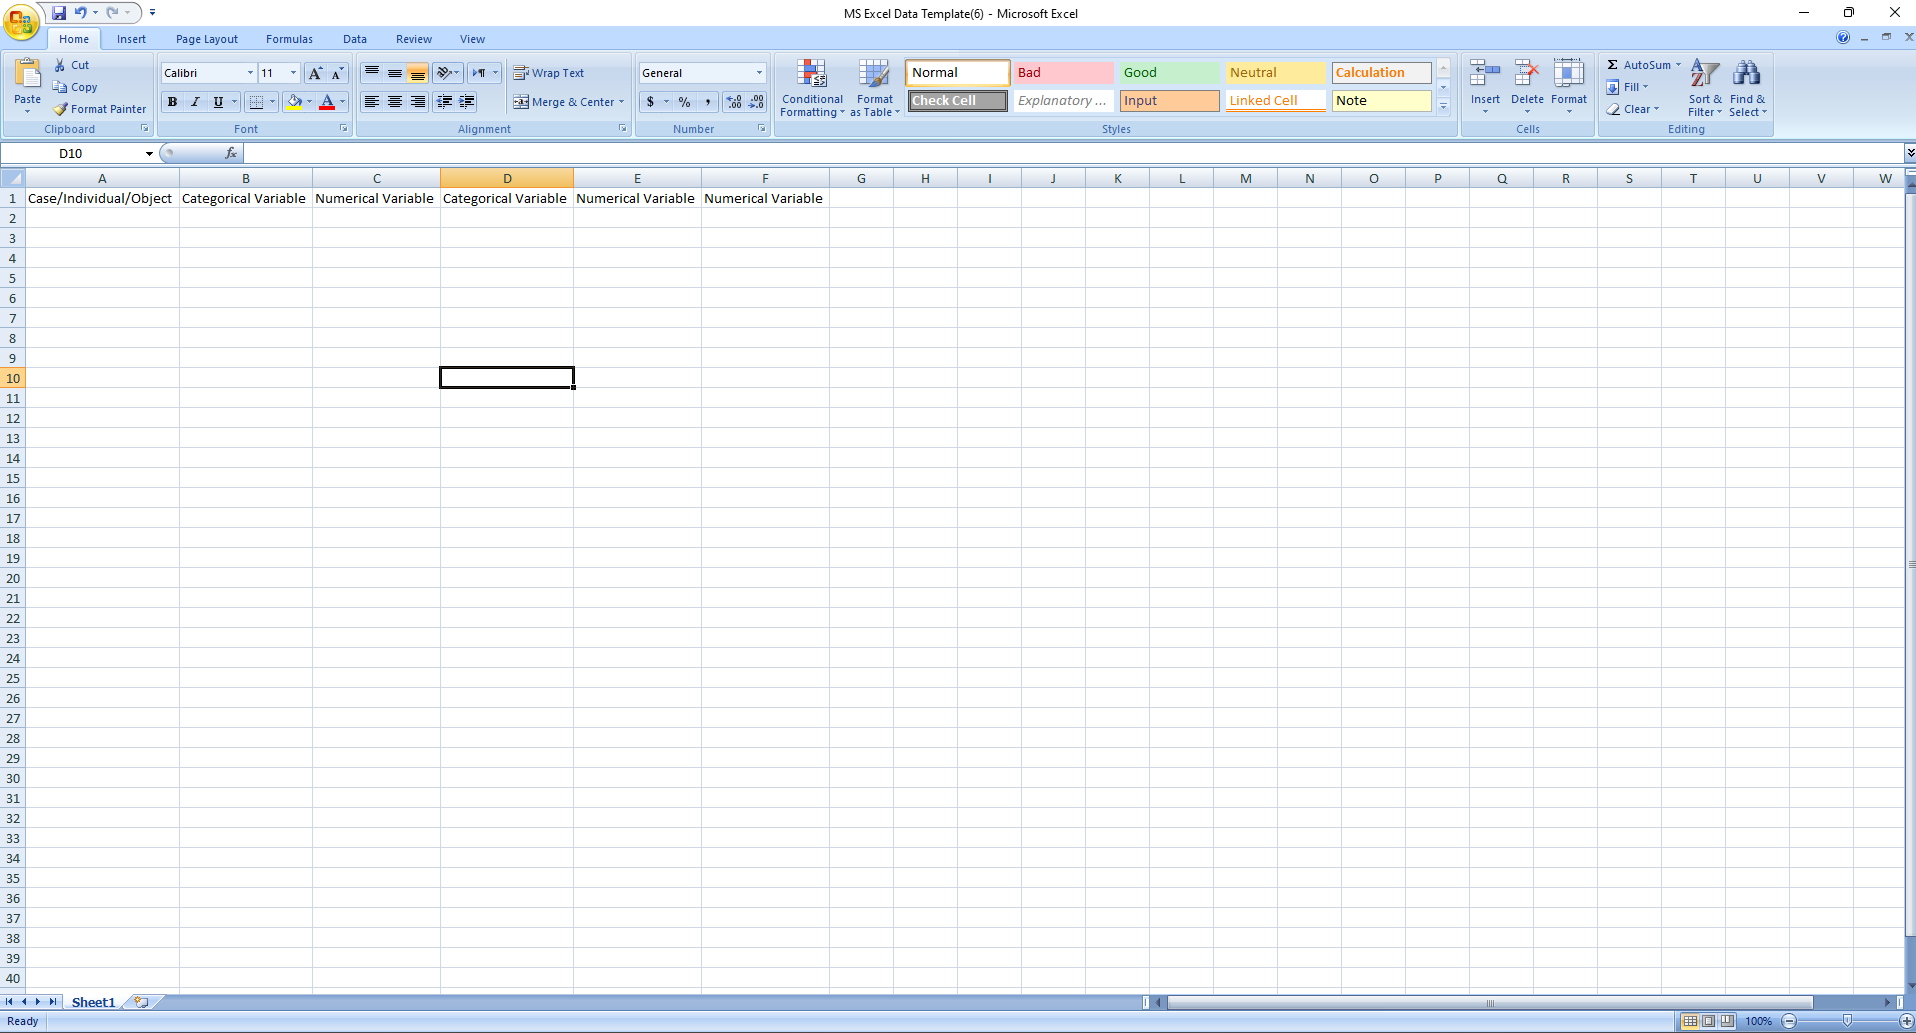Toggle Top Align
The image size is (1916, 1033).
[372, 73]
